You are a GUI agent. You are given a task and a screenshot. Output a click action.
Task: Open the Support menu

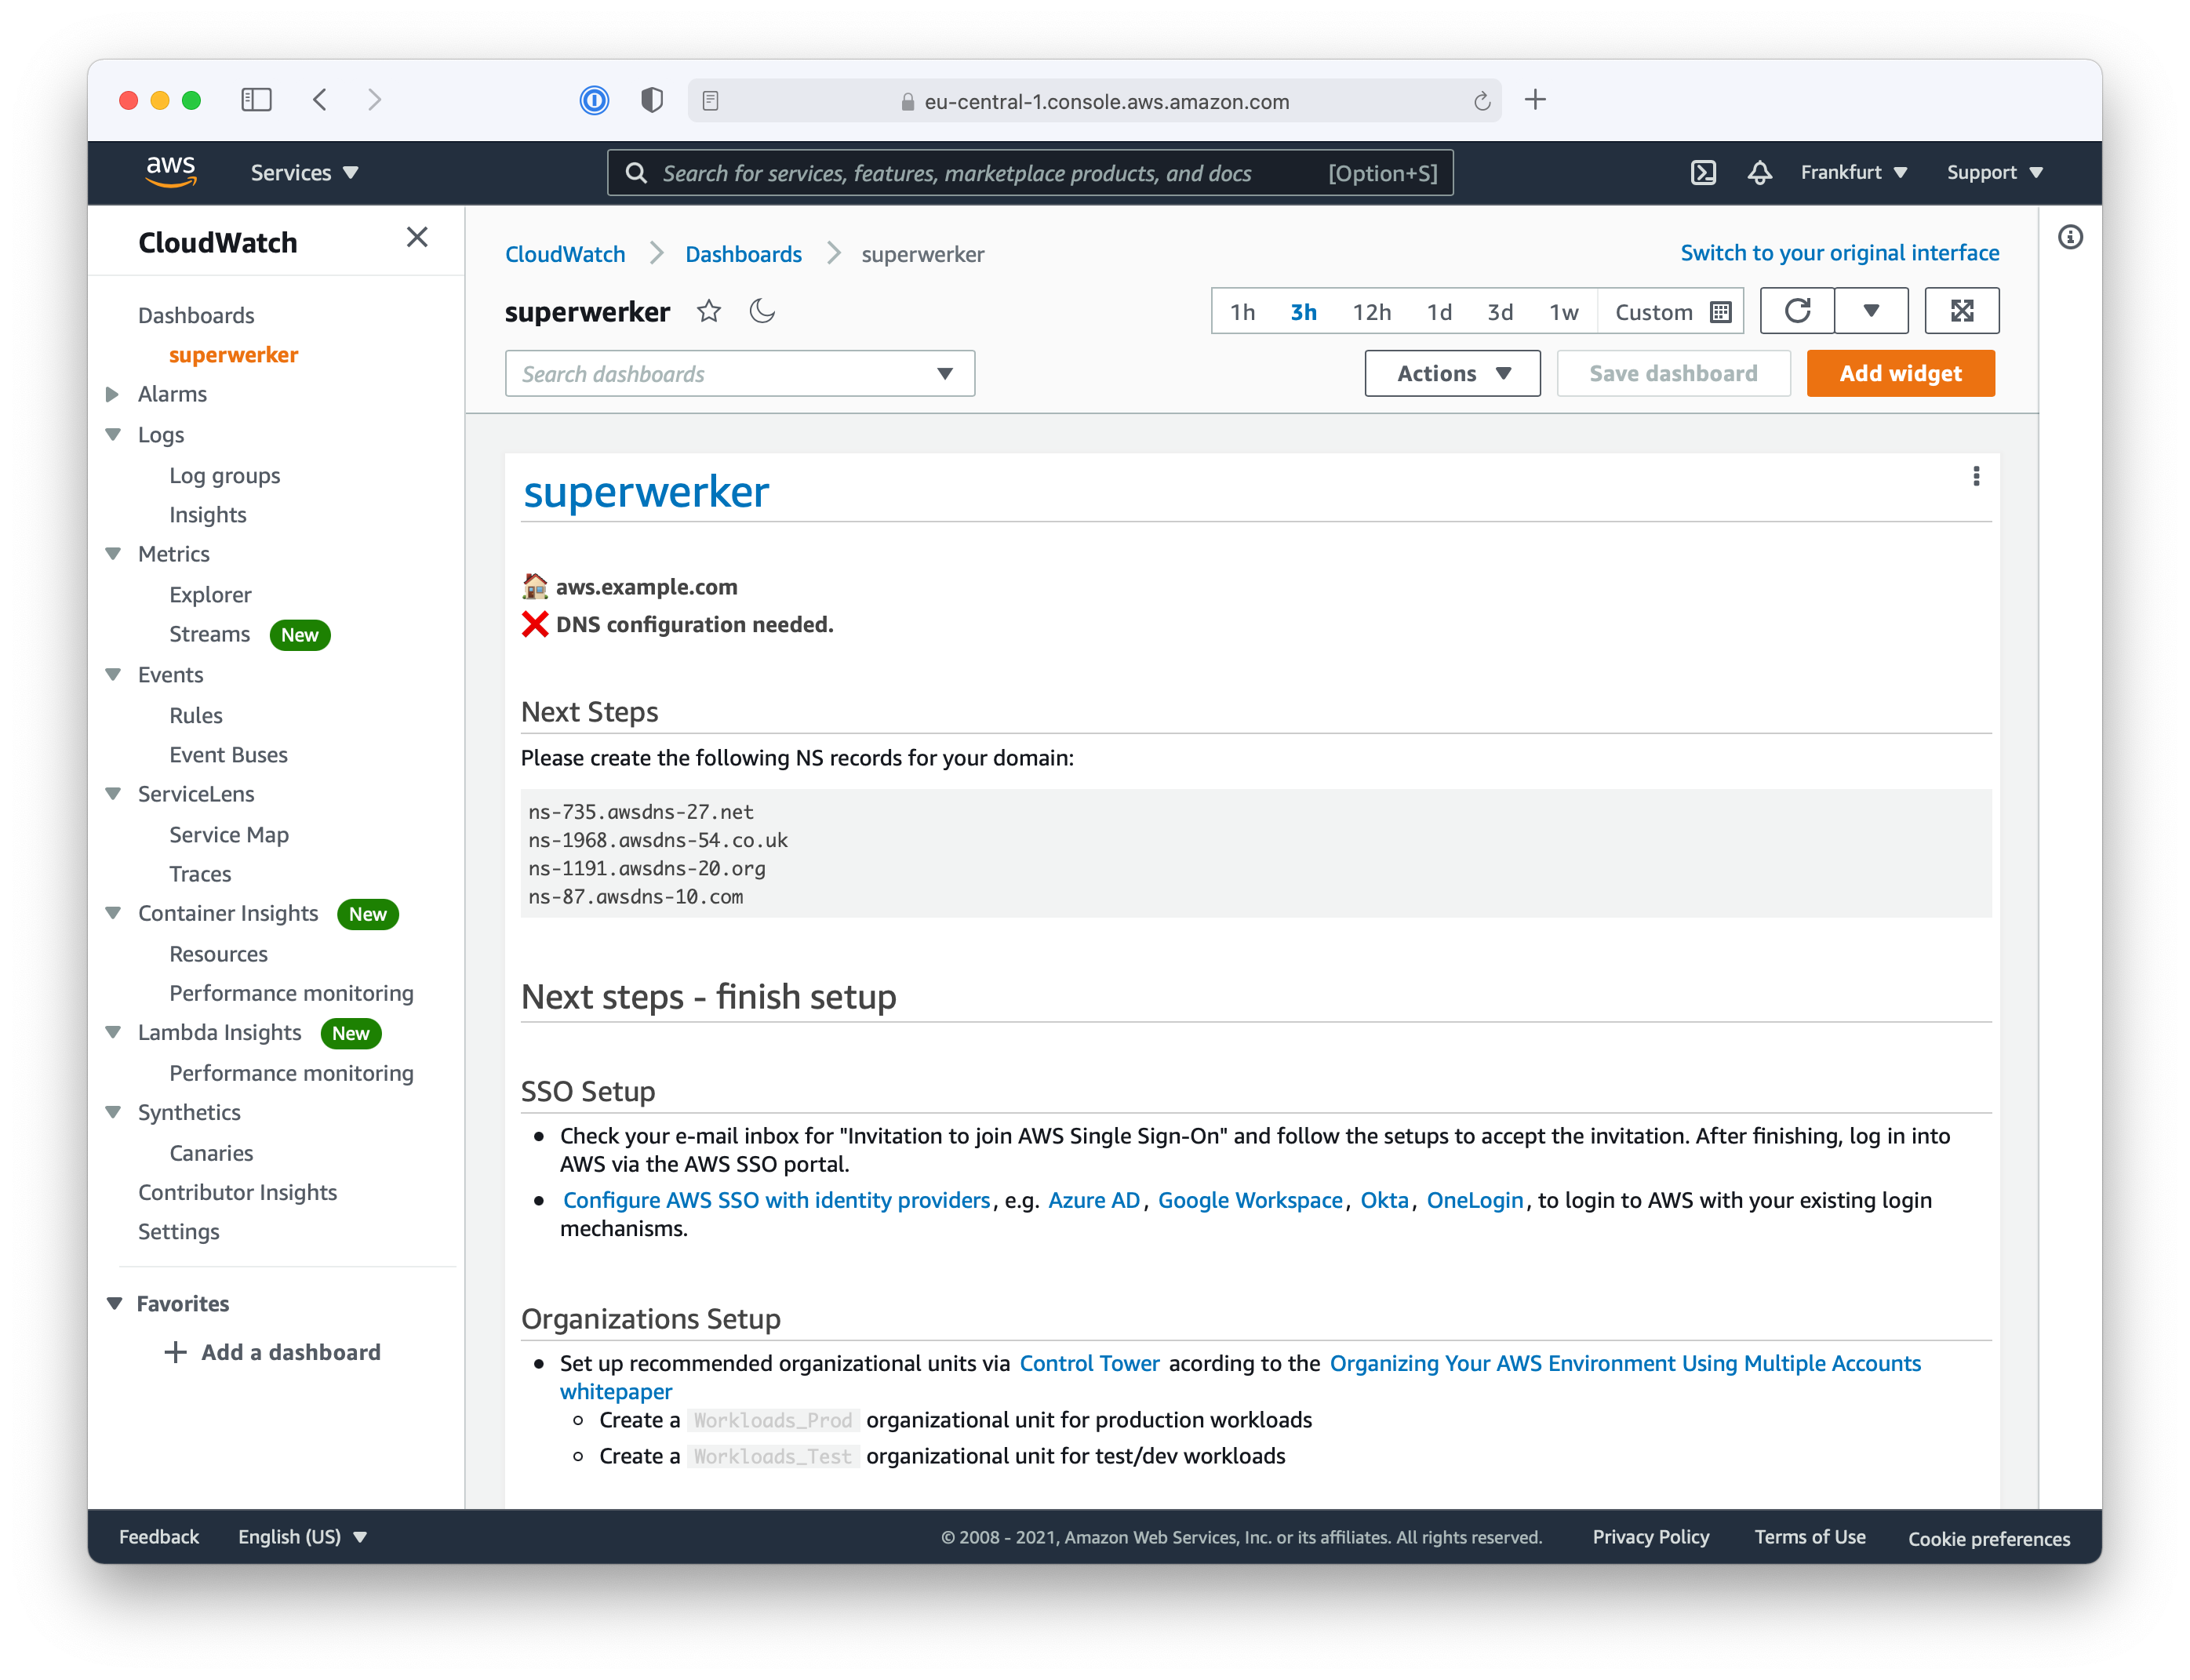tap(1994, 173)
